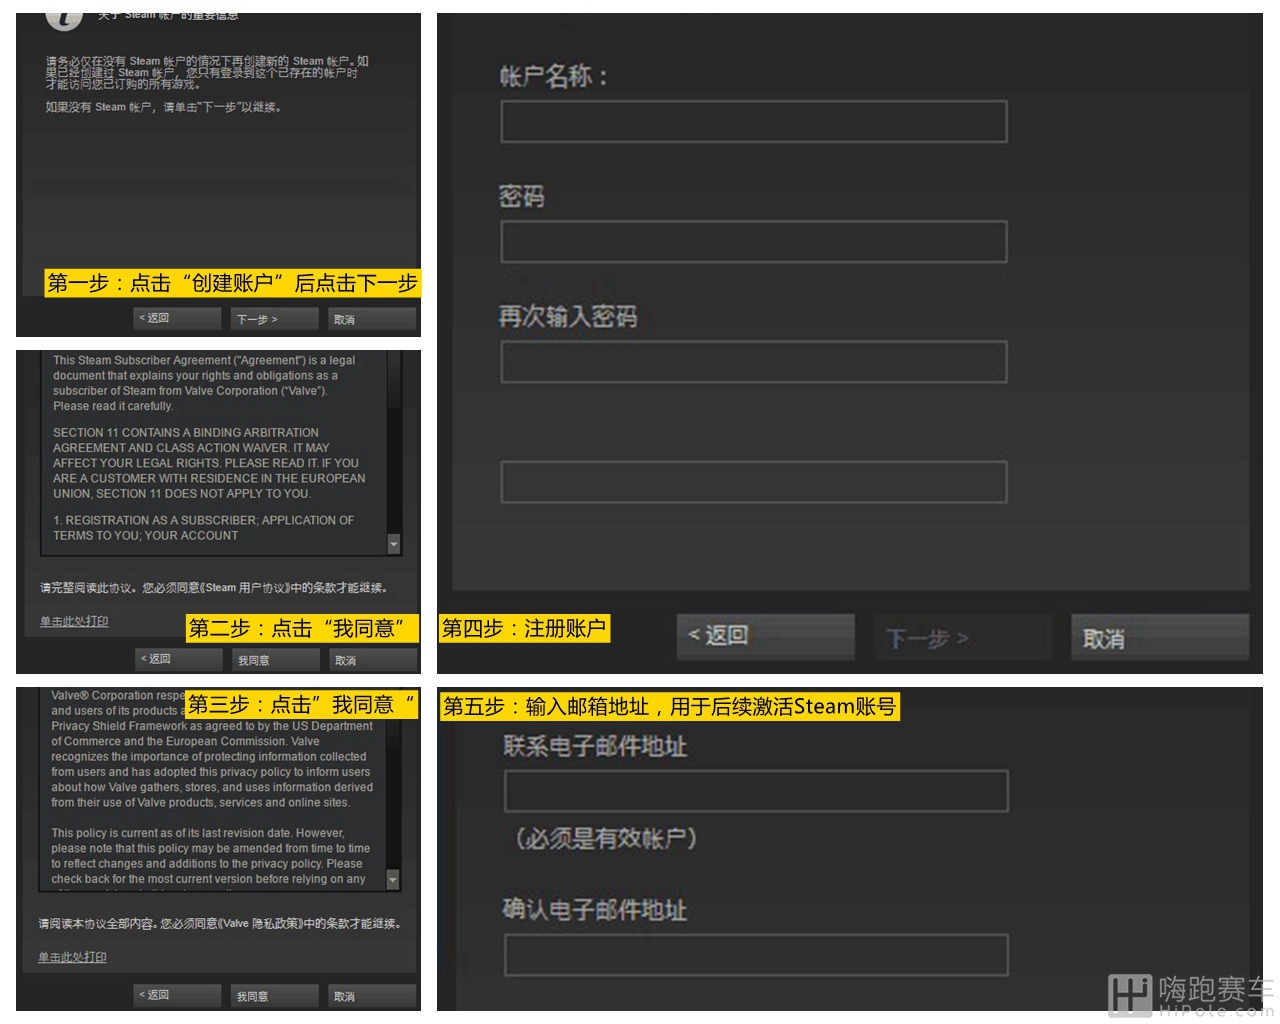
Task: Click 我同意 in the Steam Subscriber Agreement panel
Action: pyautogui.click(x=275, y=660)
